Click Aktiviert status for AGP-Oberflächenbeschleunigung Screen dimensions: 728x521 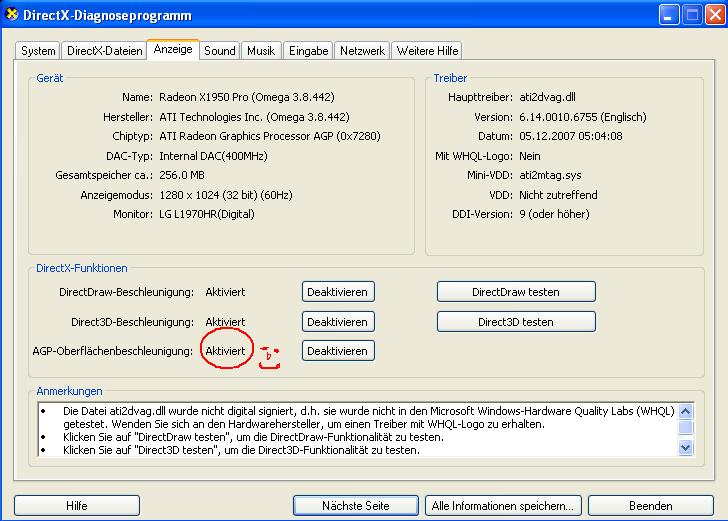[x=225, y=351]
